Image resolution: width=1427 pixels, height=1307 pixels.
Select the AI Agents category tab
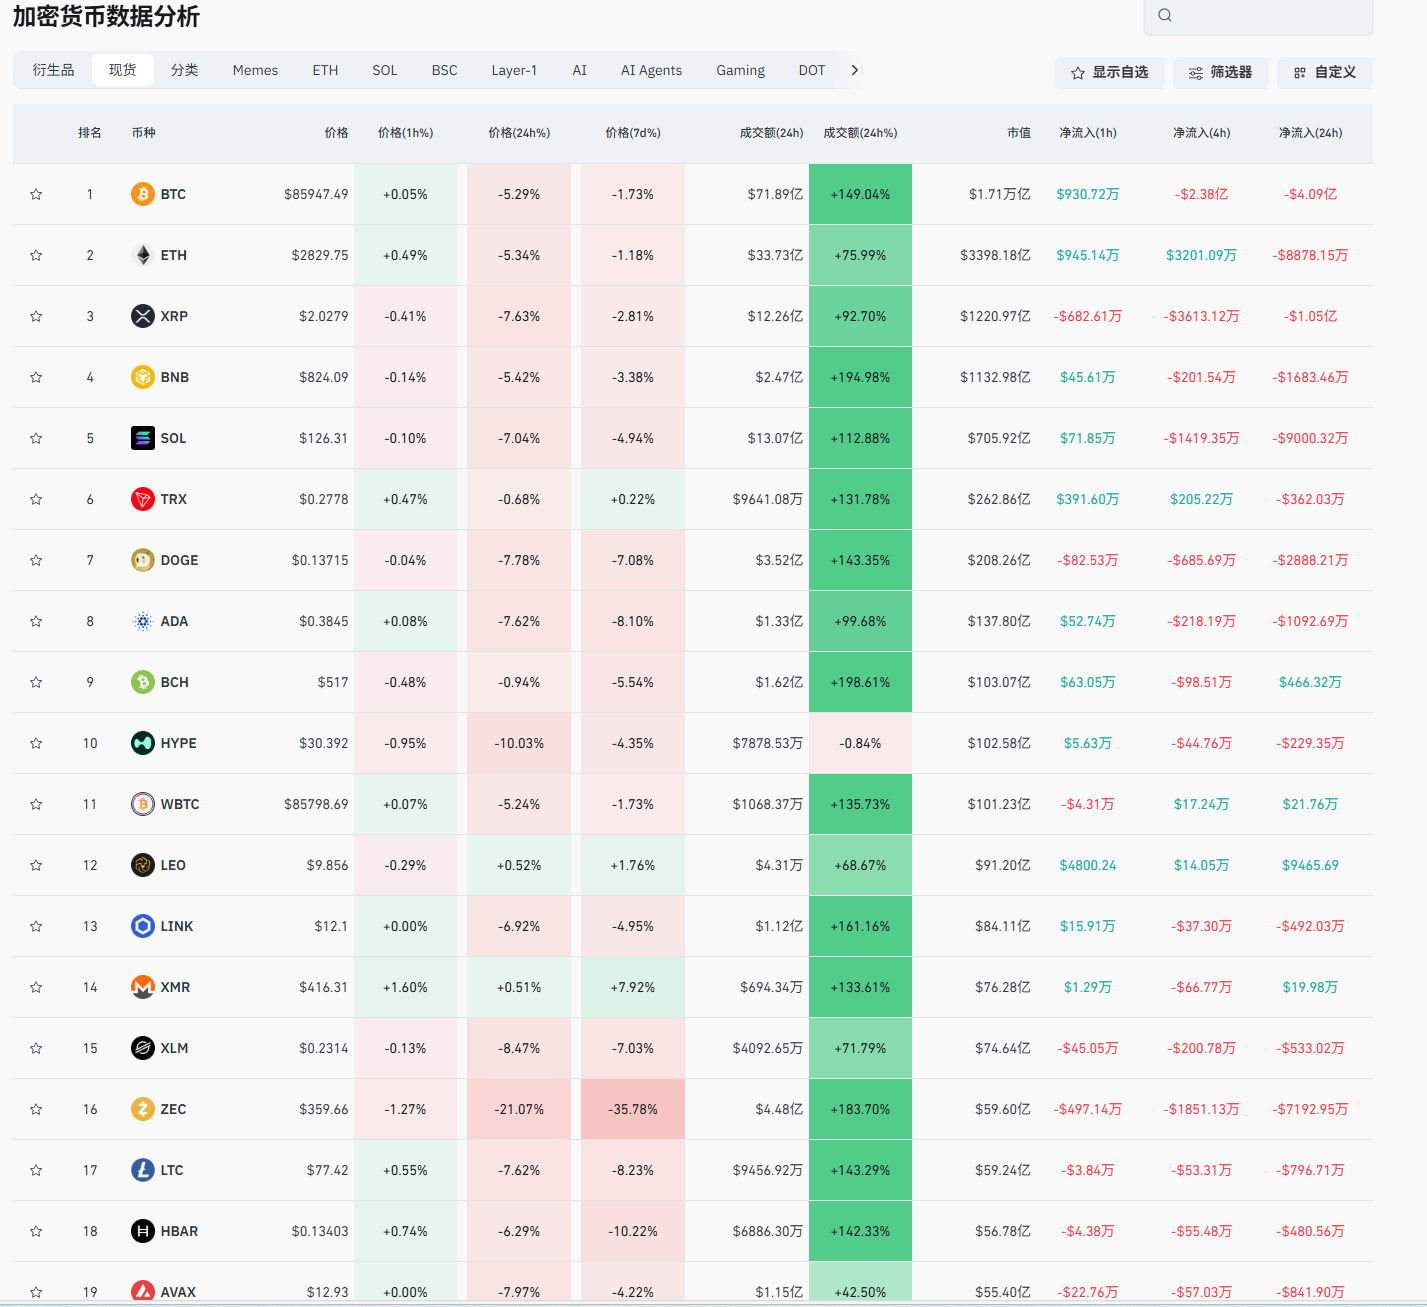(651, 70)
